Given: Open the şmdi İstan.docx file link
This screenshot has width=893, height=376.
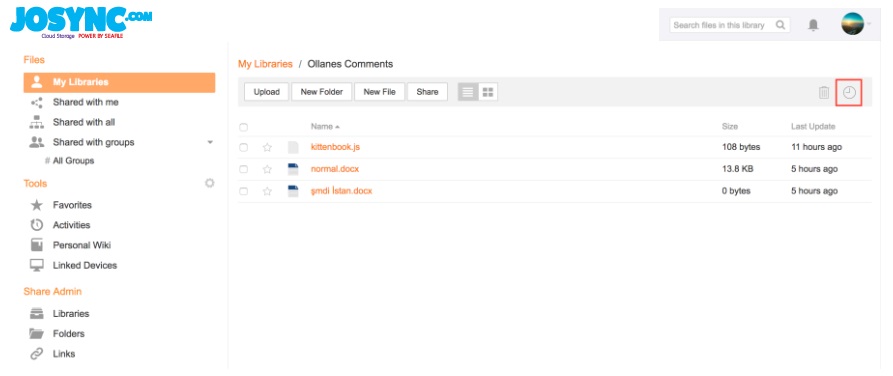Looking at the screenshot, I should (341, 191).
